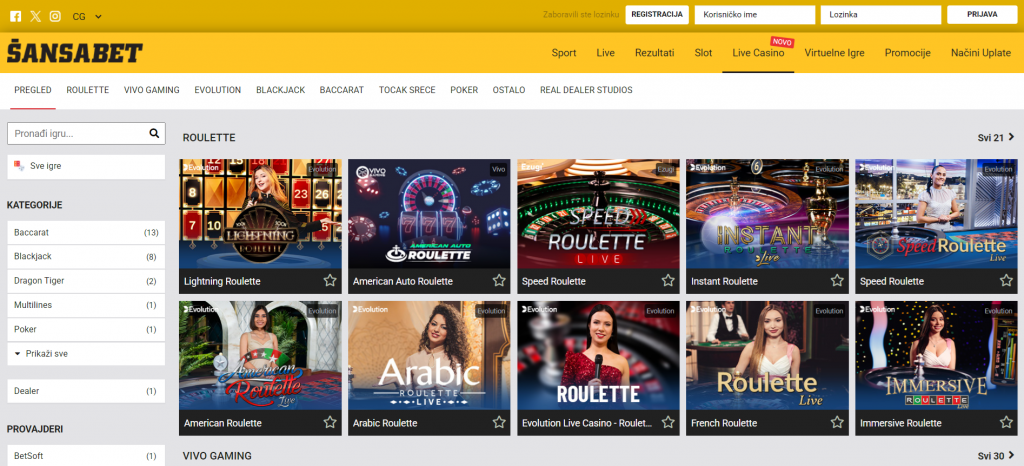Open the Promocije menu
This screenshot has height=466, width=1024.
[907, 53]
